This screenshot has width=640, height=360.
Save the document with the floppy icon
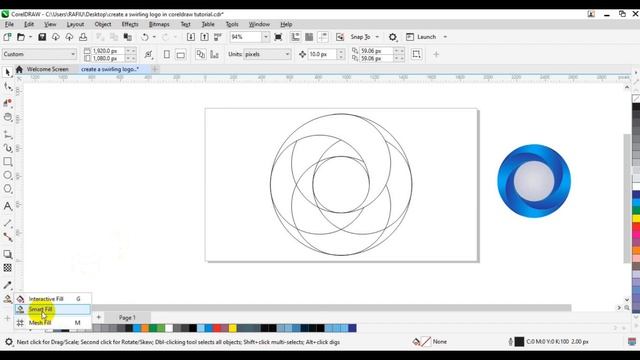pos(42,37)
